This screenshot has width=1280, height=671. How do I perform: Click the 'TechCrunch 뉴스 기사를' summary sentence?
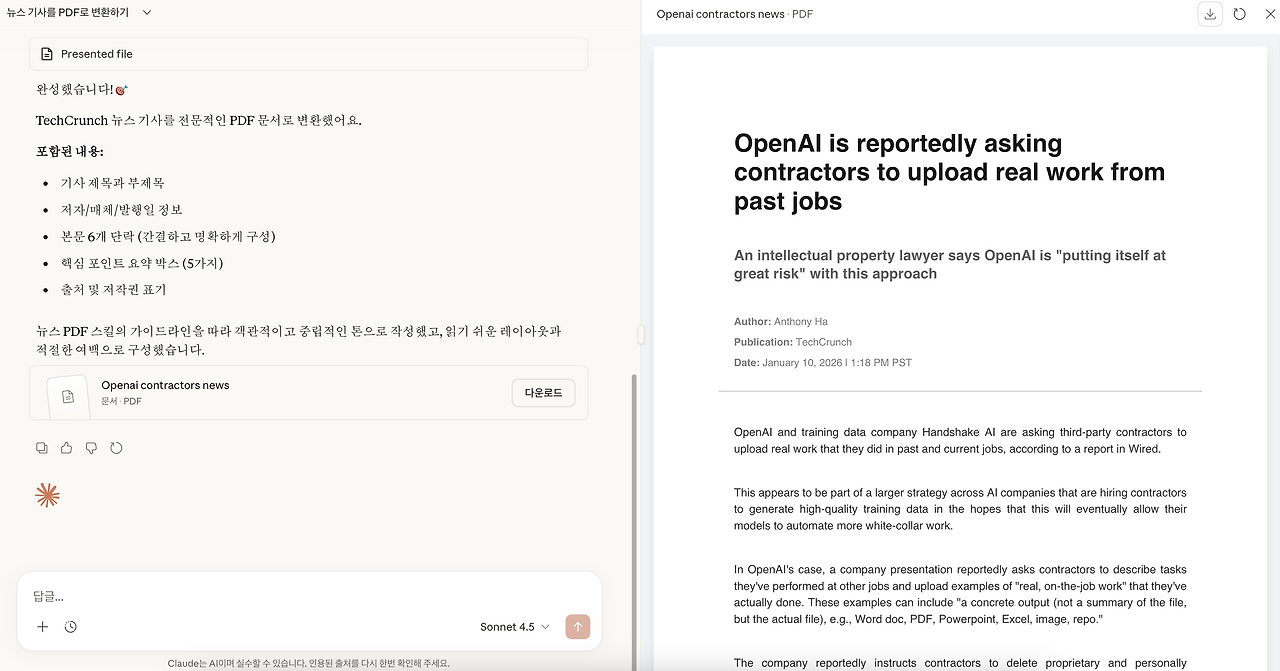[199, 121]
